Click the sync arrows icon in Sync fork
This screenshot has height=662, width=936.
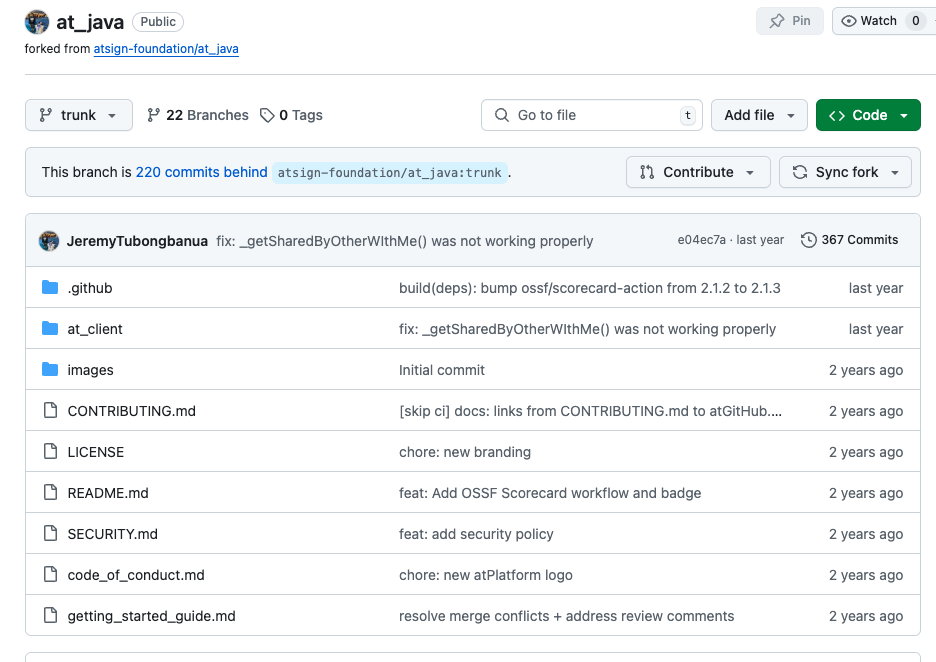[800, 173]
